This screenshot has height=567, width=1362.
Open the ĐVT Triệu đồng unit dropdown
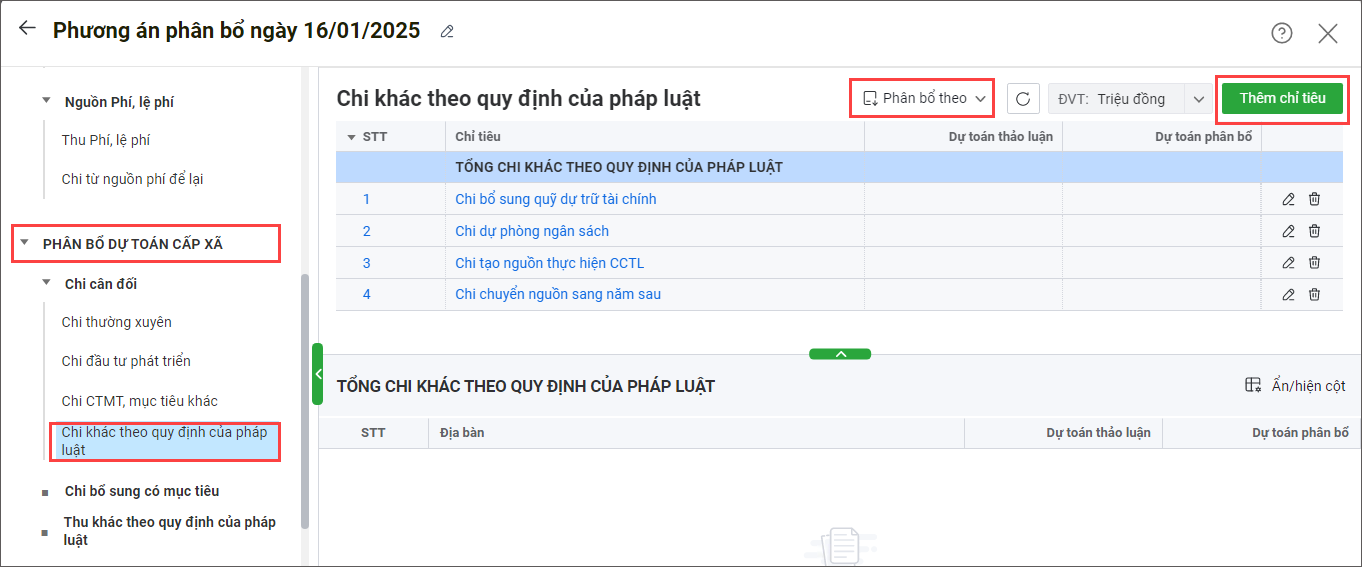click(x=1198, y=99)
